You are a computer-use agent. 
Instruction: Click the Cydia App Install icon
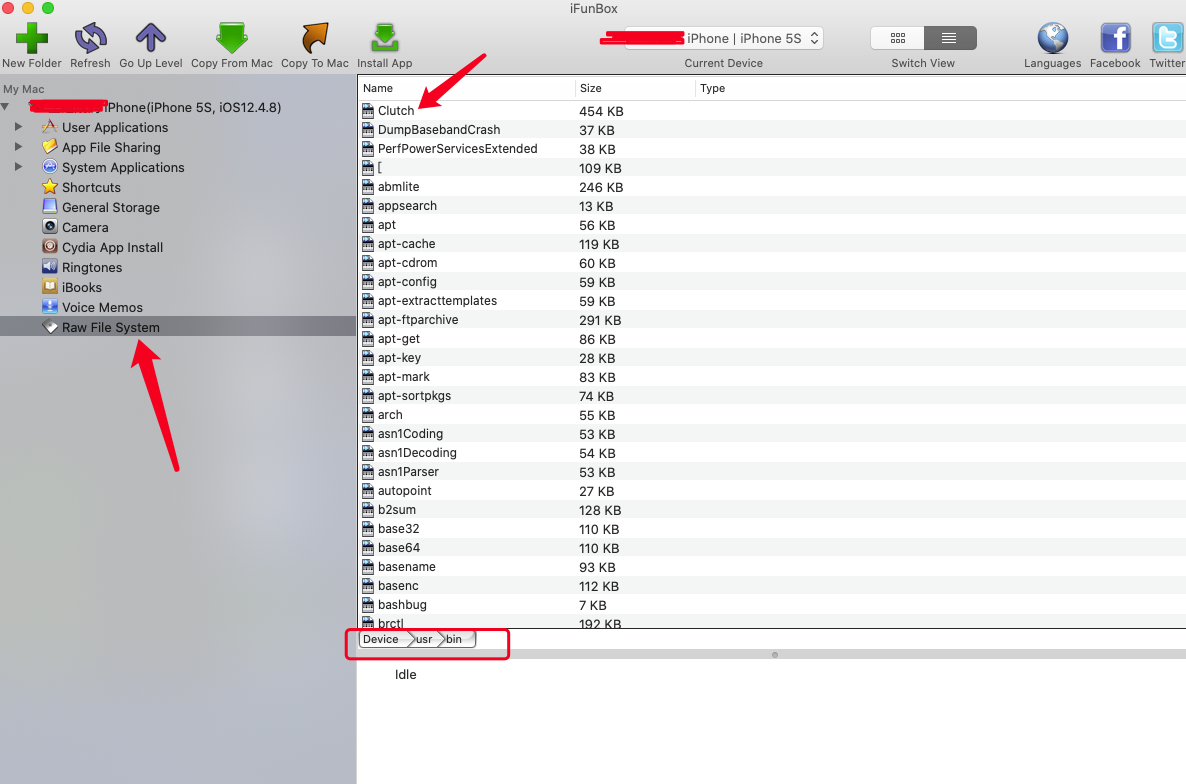pyautogui.click(x=50, y=246)
